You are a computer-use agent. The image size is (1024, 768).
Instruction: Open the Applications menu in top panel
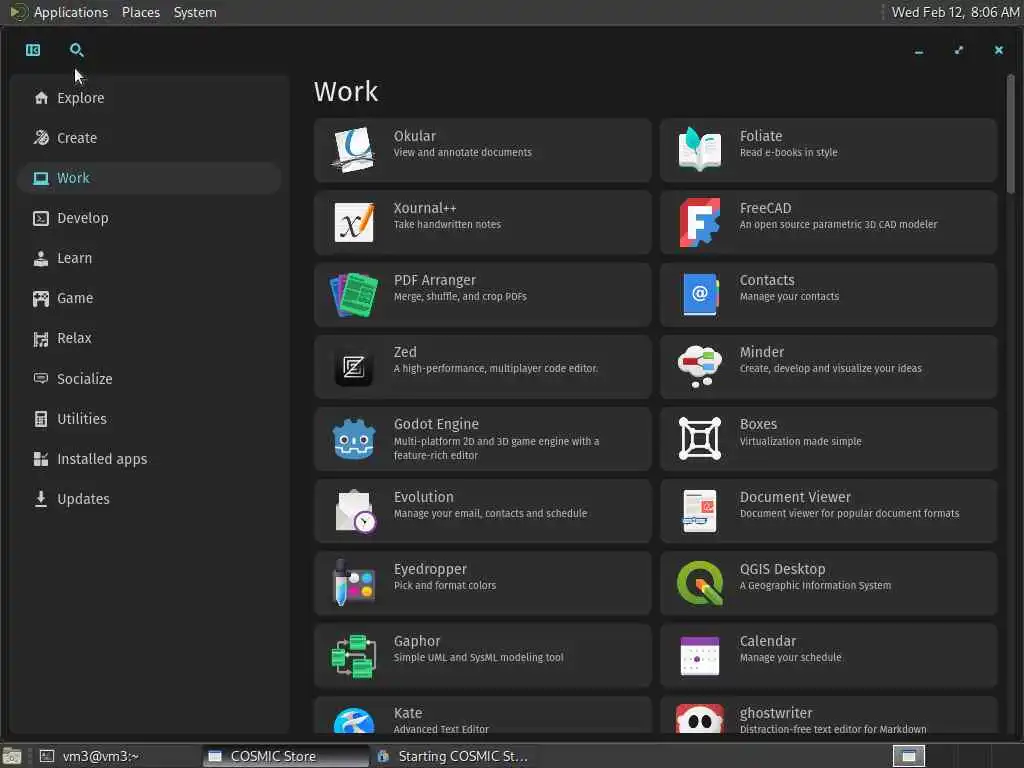pos(71,12)
